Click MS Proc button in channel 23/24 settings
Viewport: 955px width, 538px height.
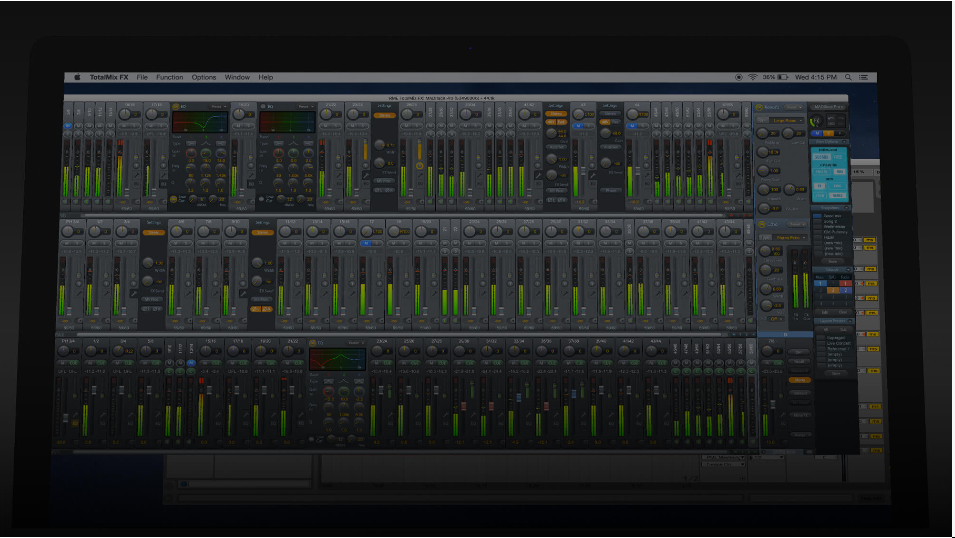click(x=384, y=181)
